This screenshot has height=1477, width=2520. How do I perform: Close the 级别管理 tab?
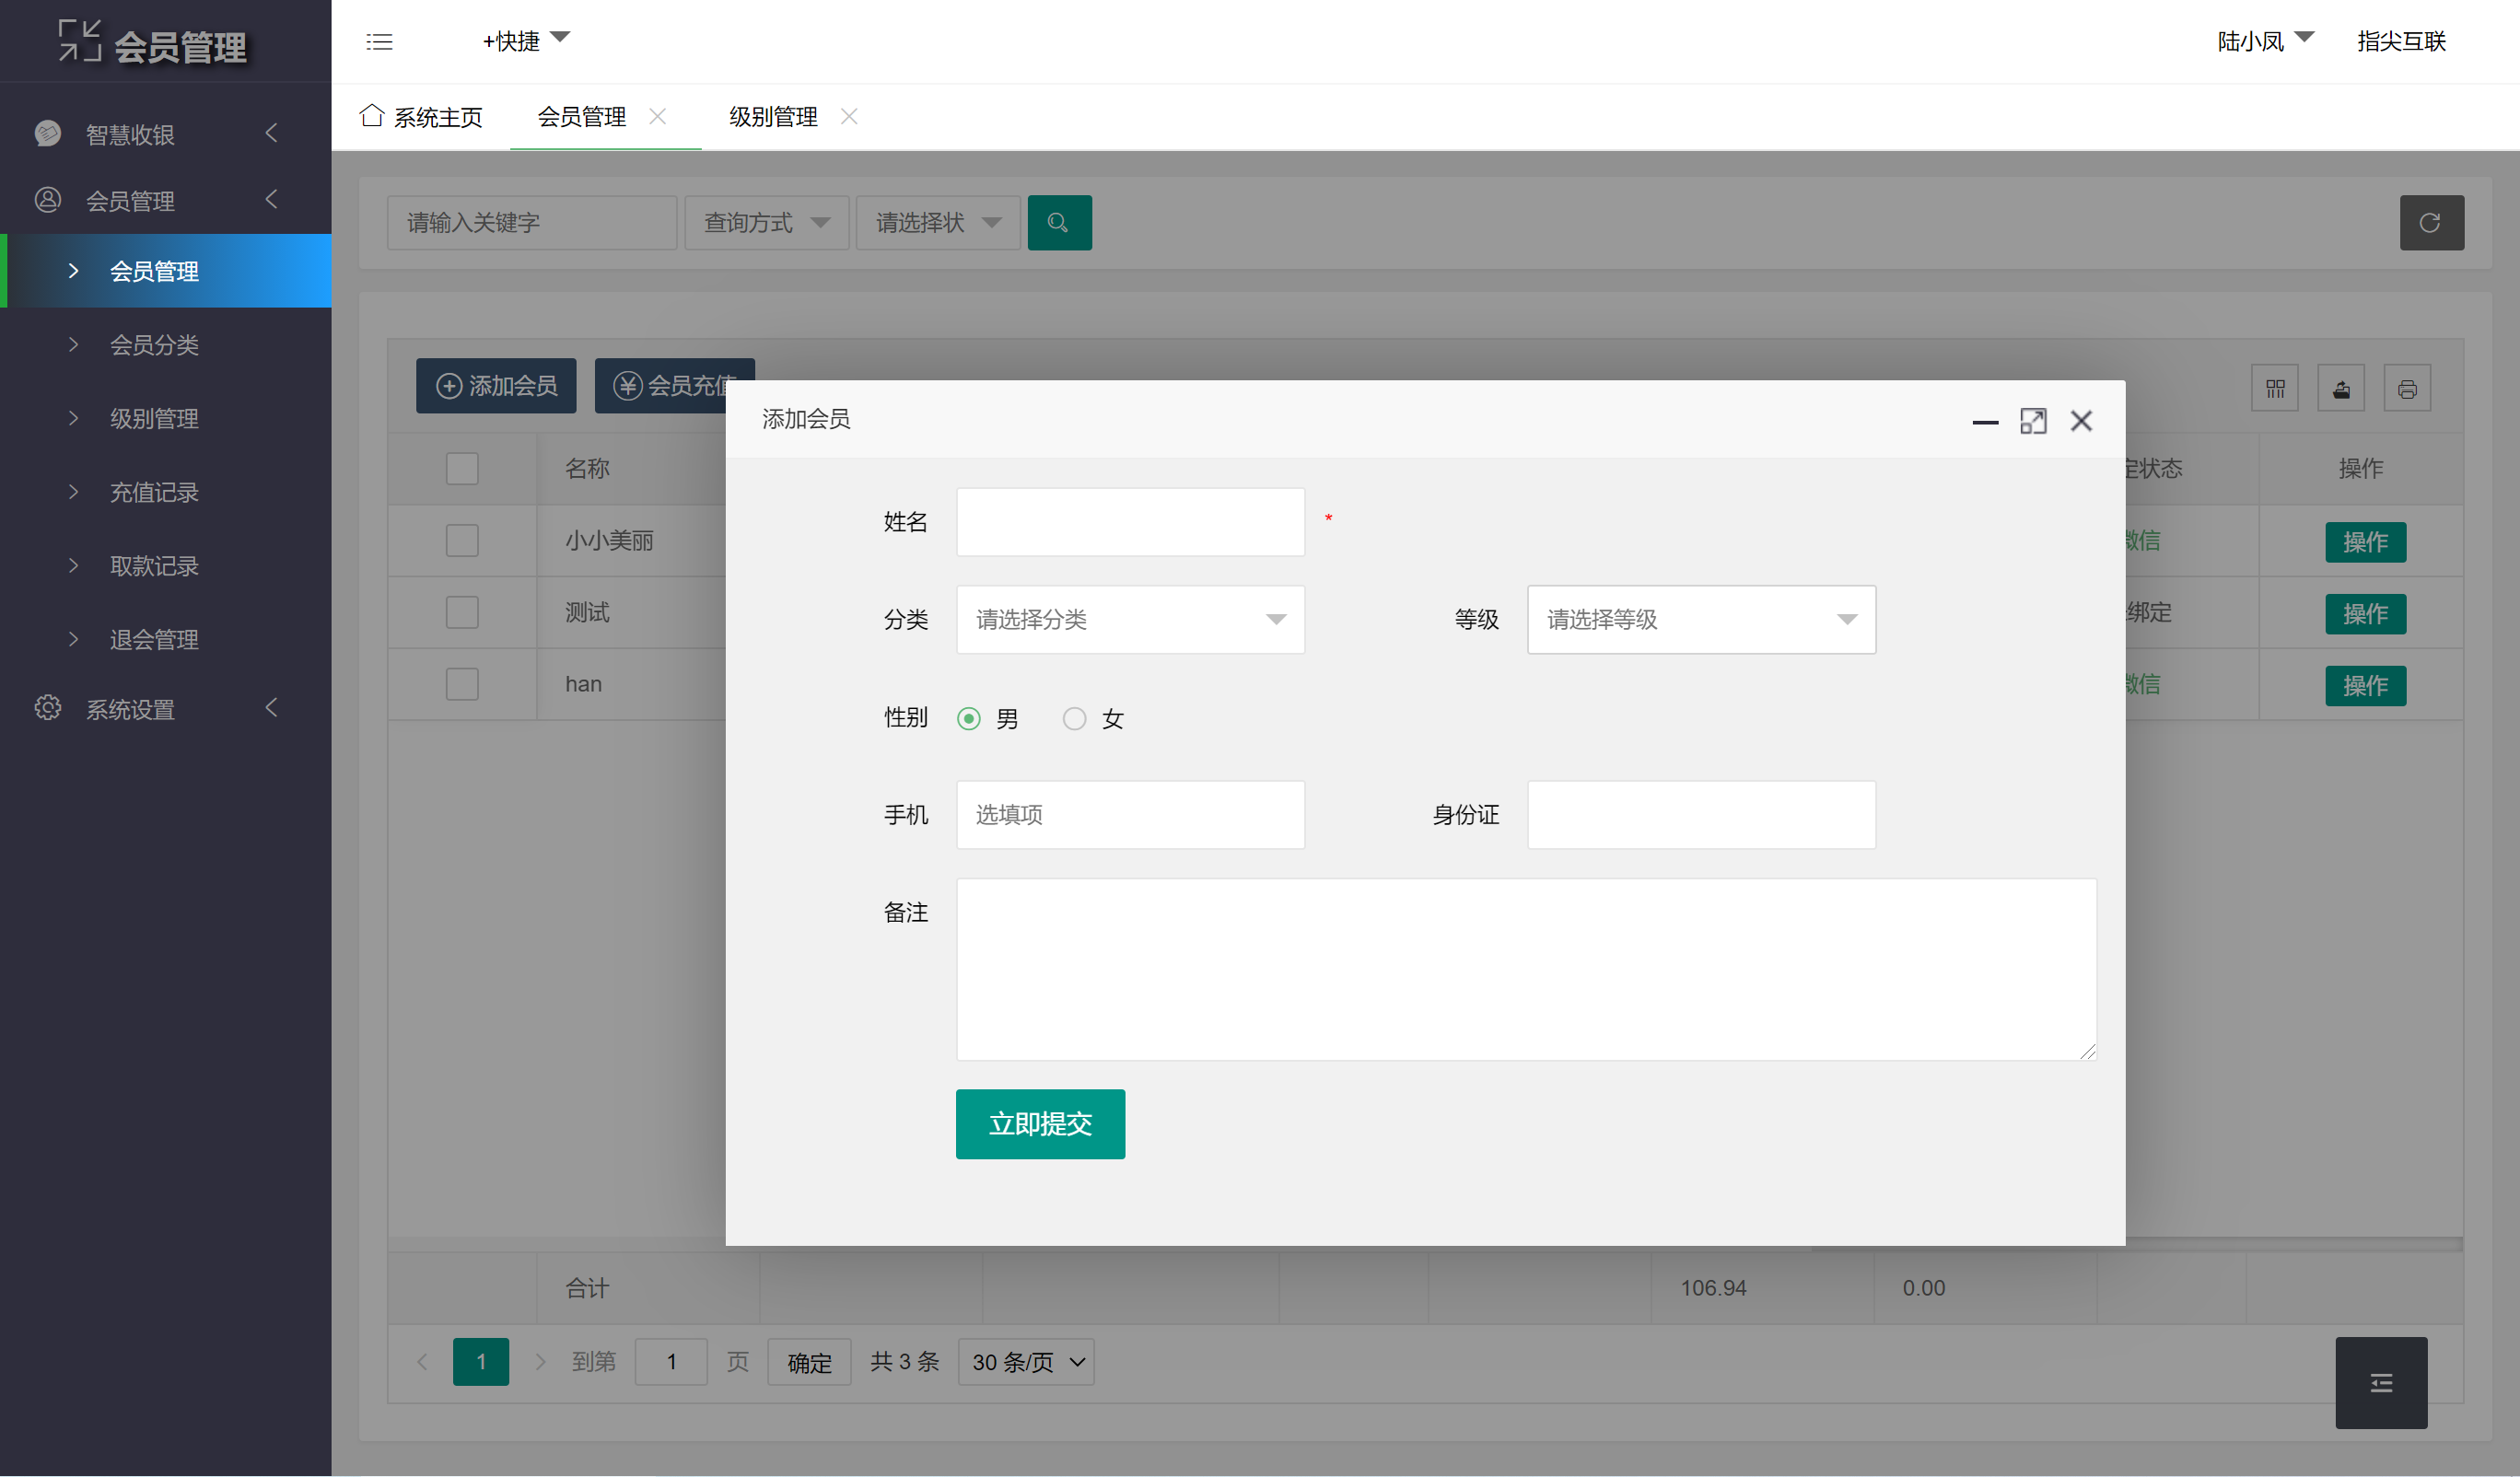[849, 116]
